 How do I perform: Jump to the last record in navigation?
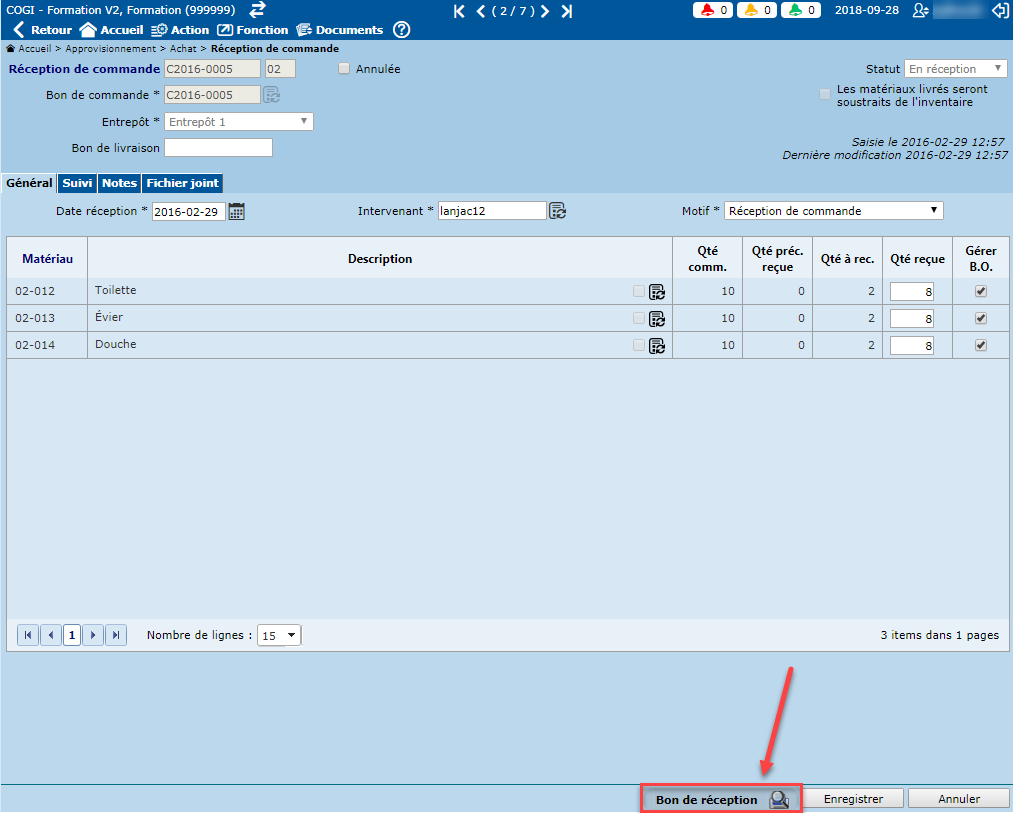click(567, 11)
